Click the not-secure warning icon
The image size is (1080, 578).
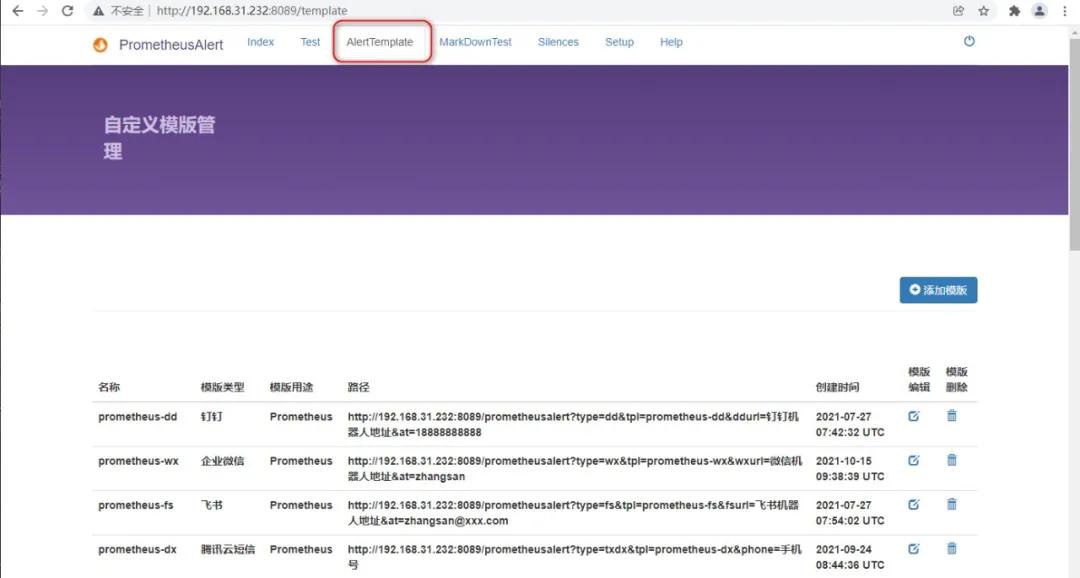[x=98, y=11]
